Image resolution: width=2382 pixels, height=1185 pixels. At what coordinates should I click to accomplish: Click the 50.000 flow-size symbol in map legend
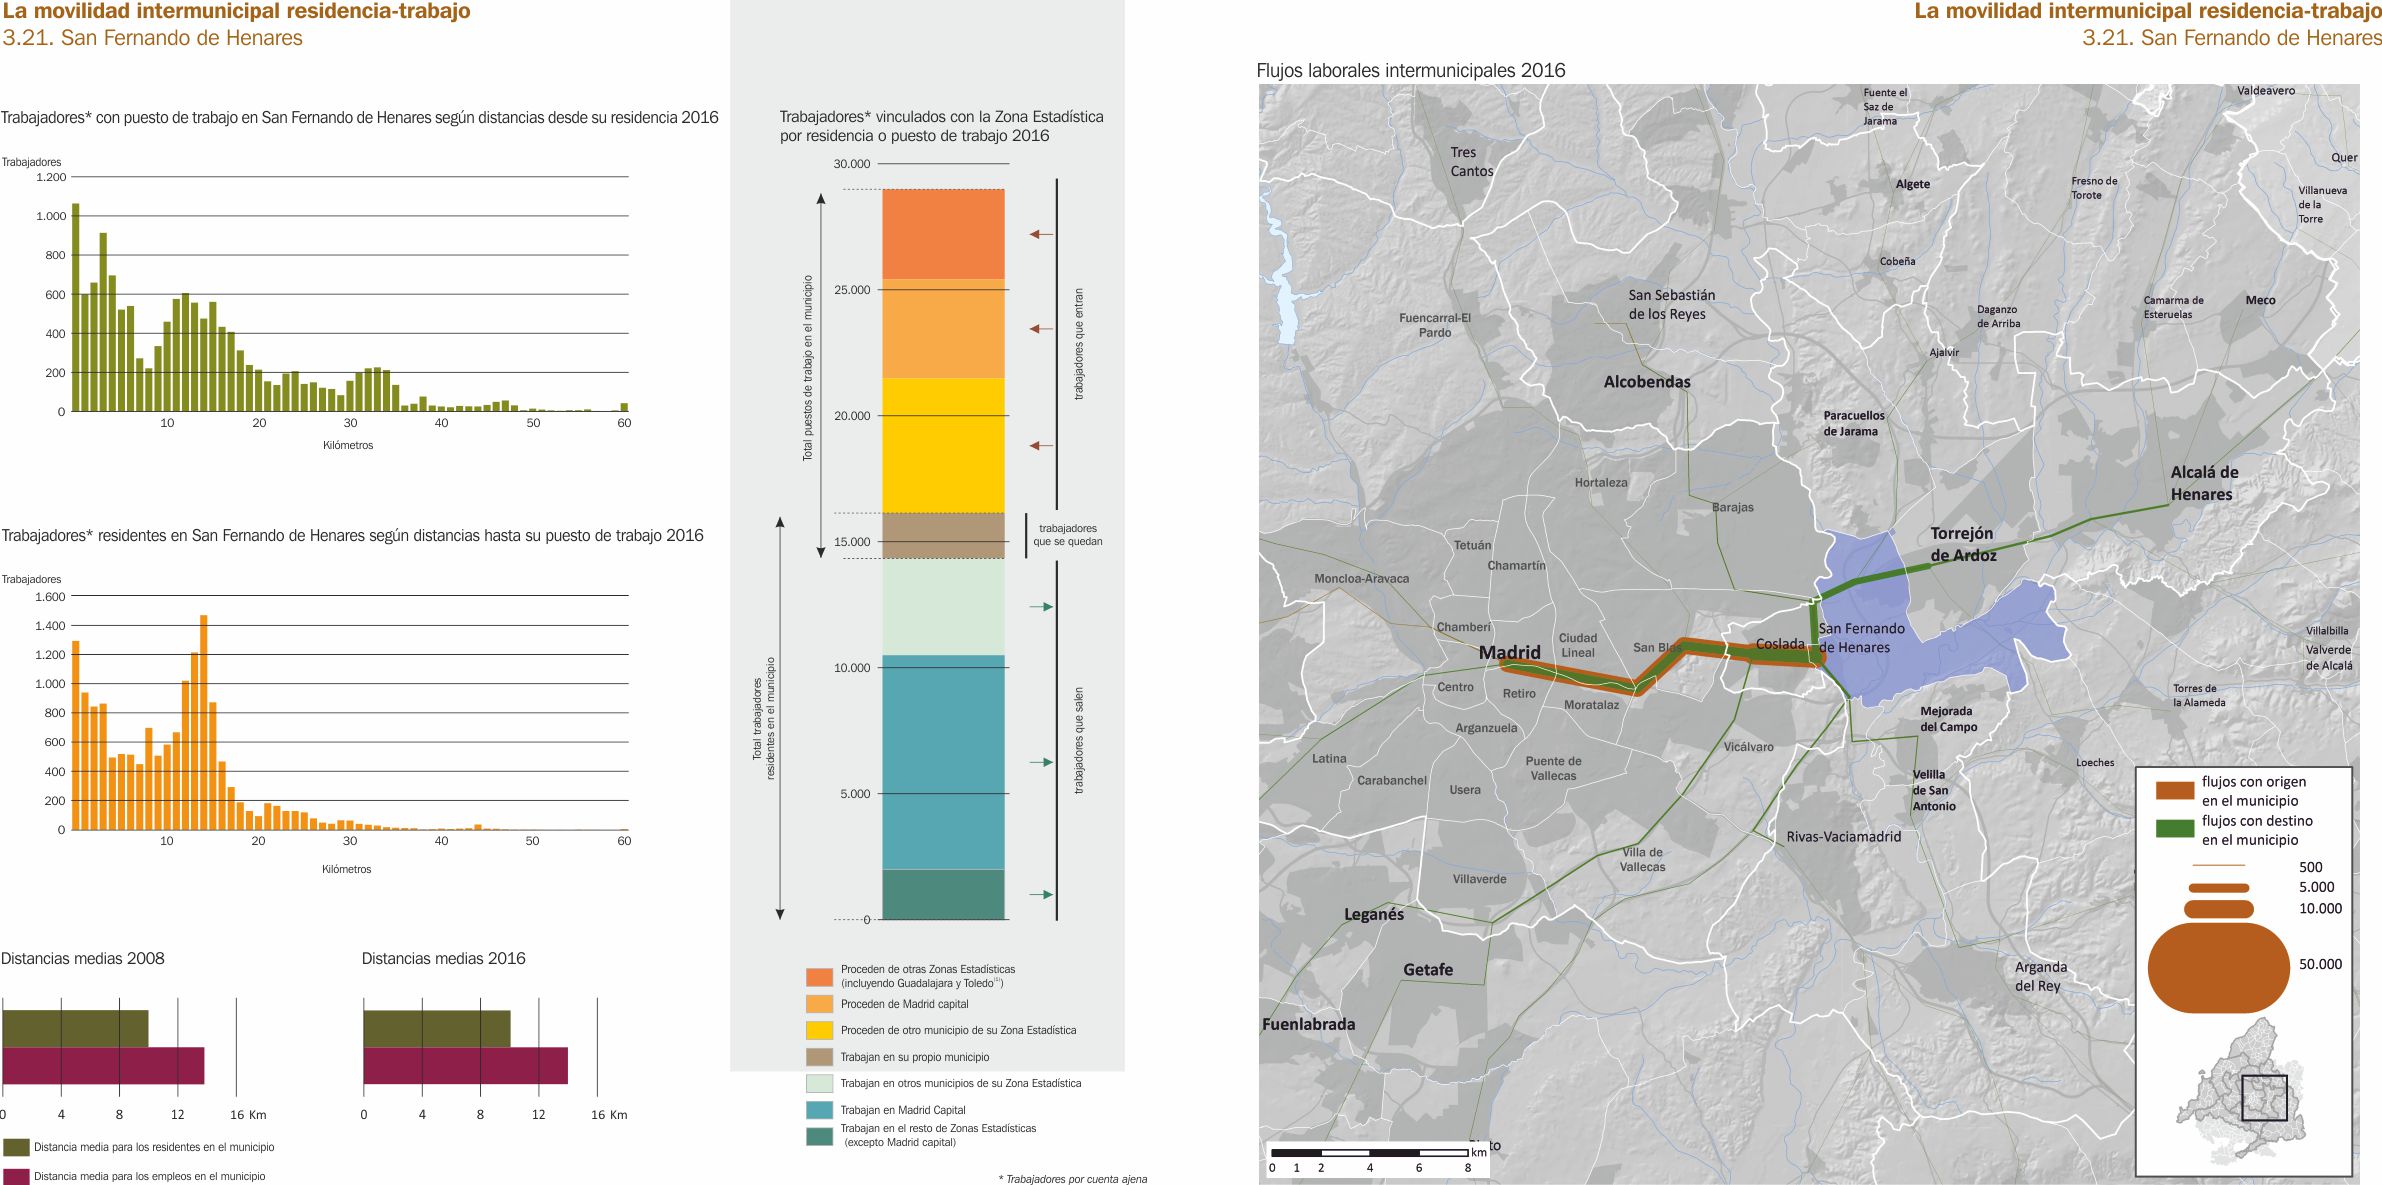[x=2218, y=967]
